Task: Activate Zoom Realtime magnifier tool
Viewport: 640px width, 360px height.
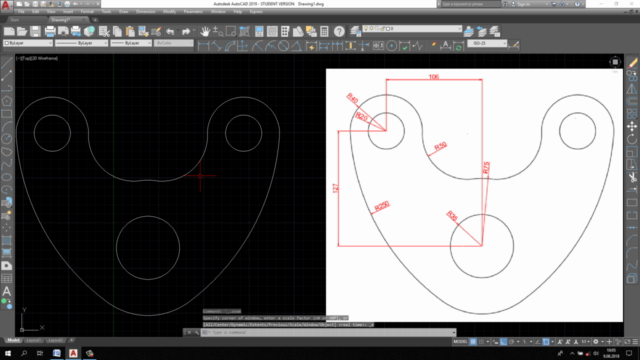Action: 218,31
